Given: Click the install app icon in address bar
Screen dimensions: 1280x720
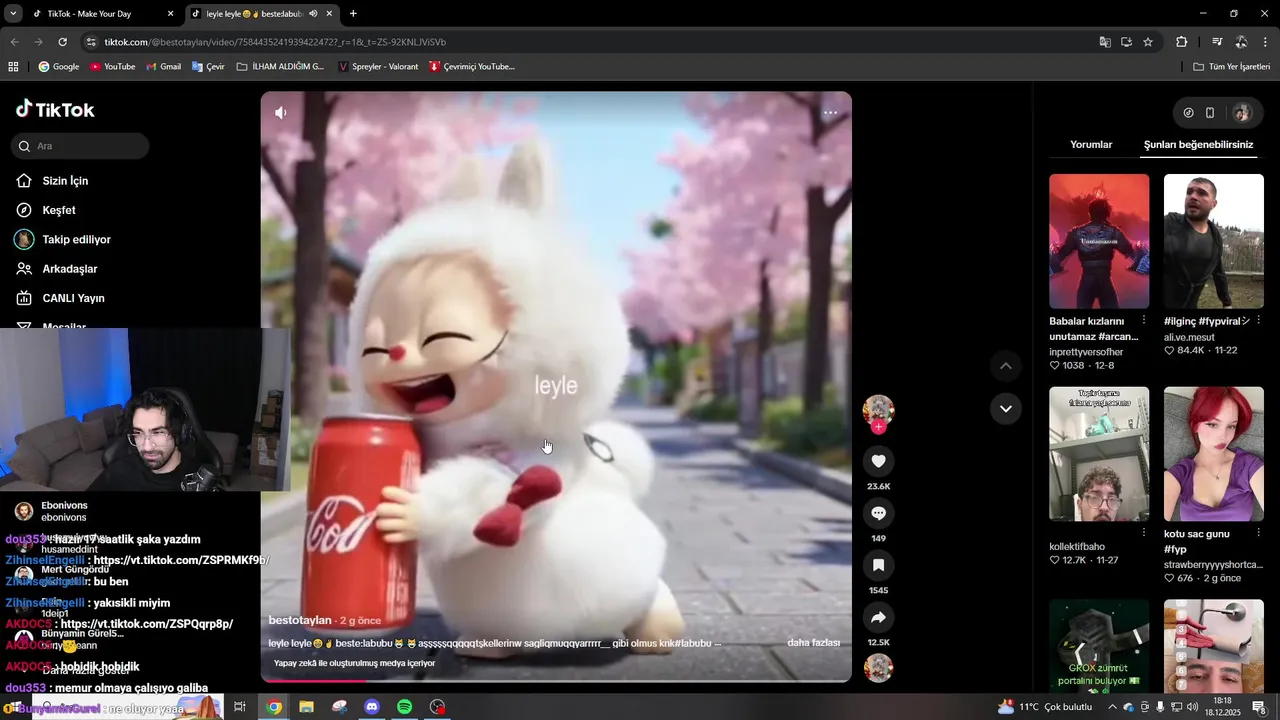Looking at the screenshot, I should tap(1126, 42).
